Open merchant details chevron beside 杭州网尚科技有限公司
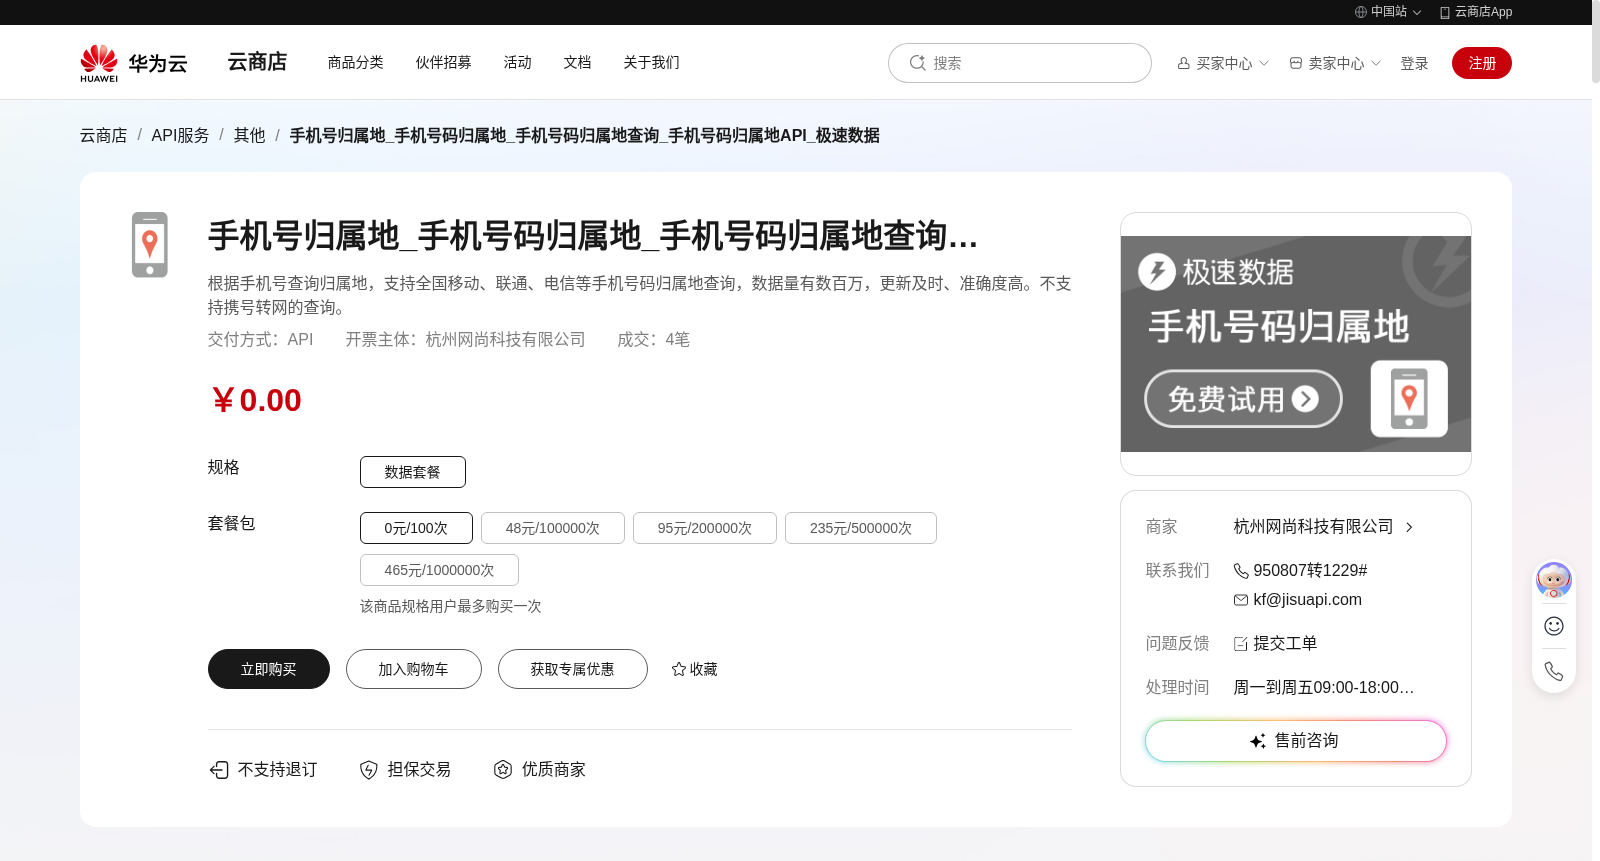 tap(1409, 527)
